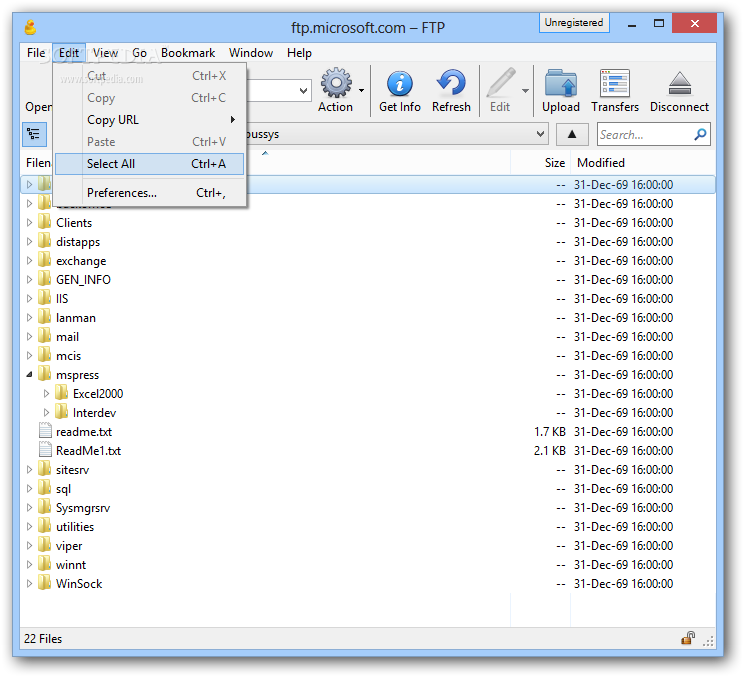This screenshot has height=677, width=744.
Task: Click the Upload toolbar icon
Action: 560,83
